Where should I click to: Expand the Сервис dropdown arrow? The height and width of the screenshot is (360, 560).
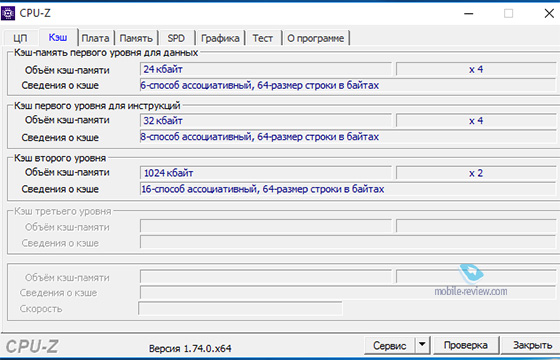422,345
